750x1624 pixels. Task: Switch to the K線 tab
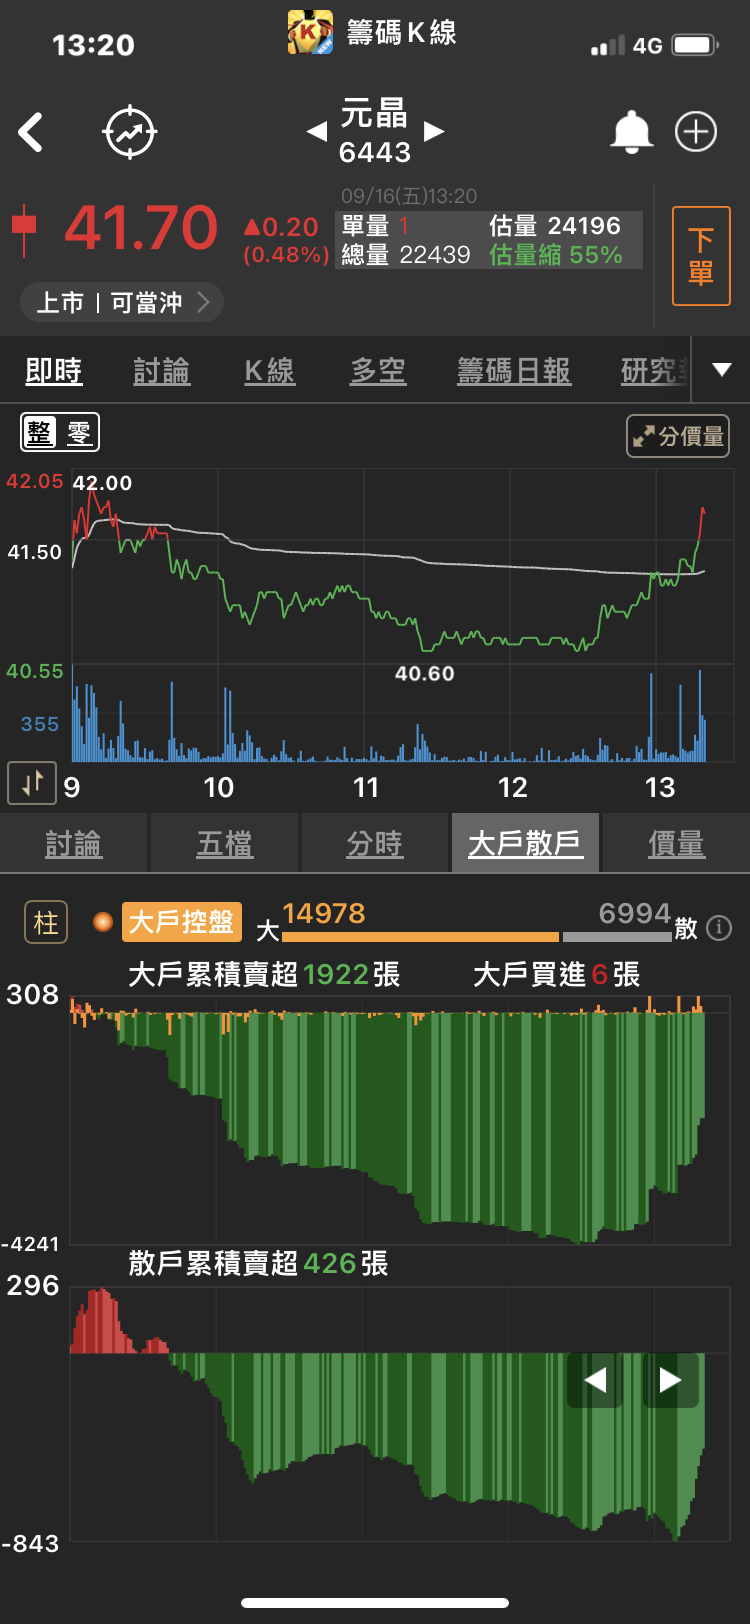click(269, 371)
